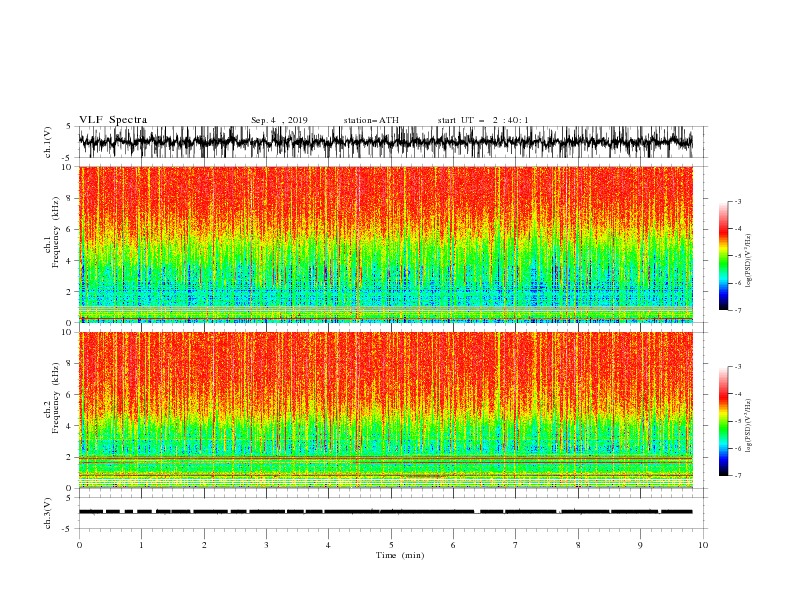Click the ch.2 colorbar "log(PSD)(V²/Hz)" label
The image size is (792, 612).
pyautogui.click(x=749, y=426)
